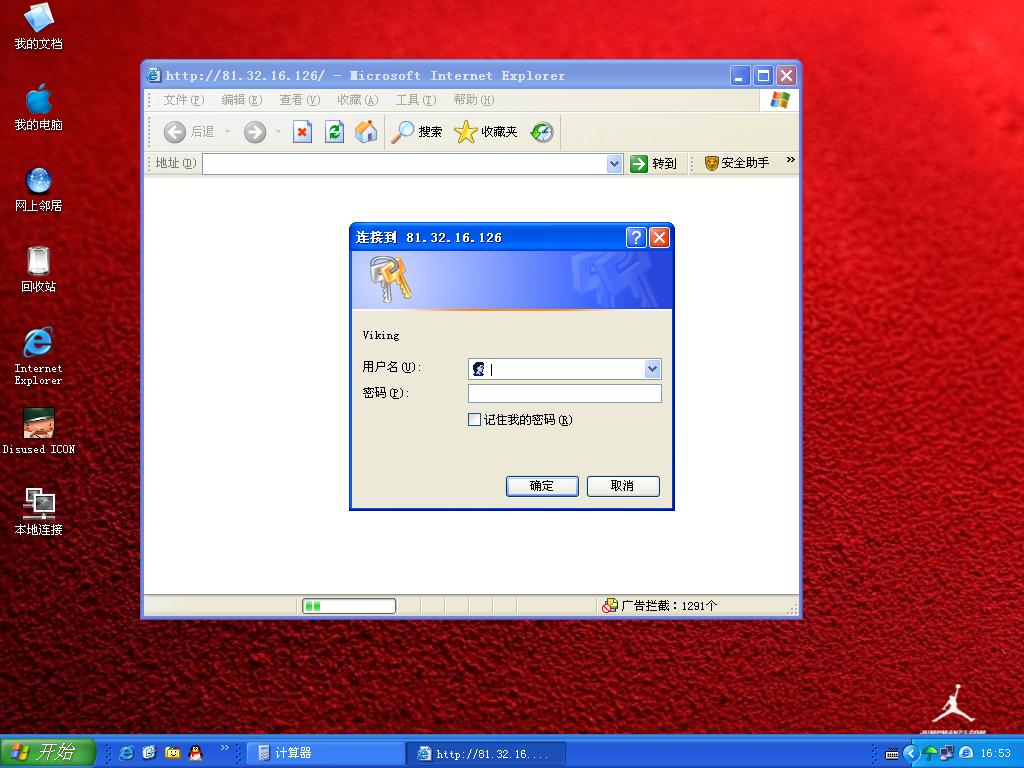This screenshot has height=768, width=1024.
Task: Open the Recycle Bin icon
Action: [38, 269]
